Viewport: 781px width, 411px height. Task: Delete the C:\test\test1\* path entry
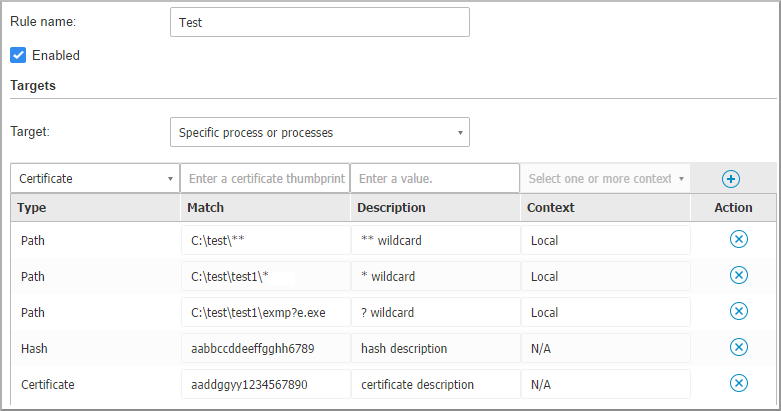[738, 276]
